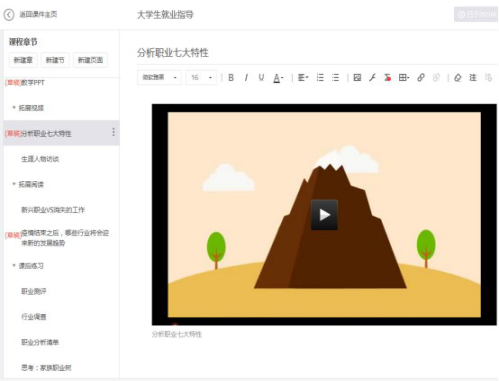Click the 新建页面 button
This screenshot has height=381, width=499.
point(90,60)
